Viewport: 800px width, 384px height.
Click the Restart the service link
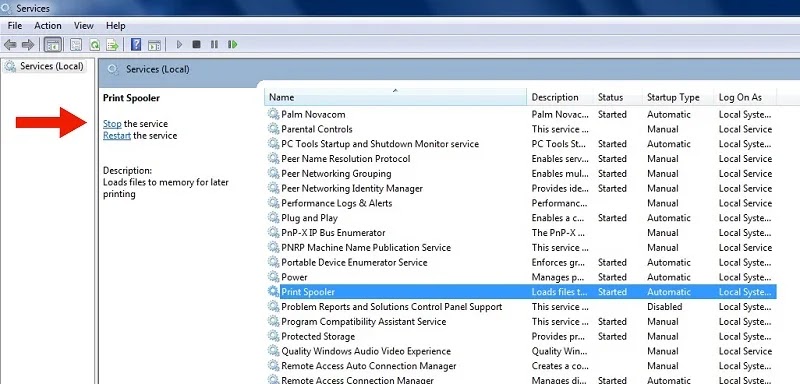[117, 136]
